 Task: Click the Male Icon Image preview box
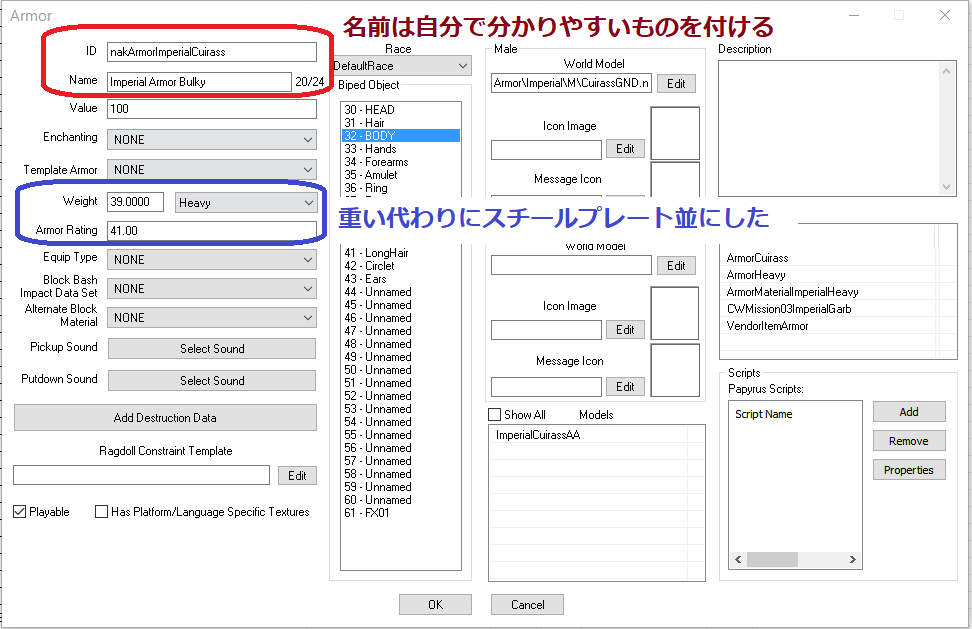point(675,133)
